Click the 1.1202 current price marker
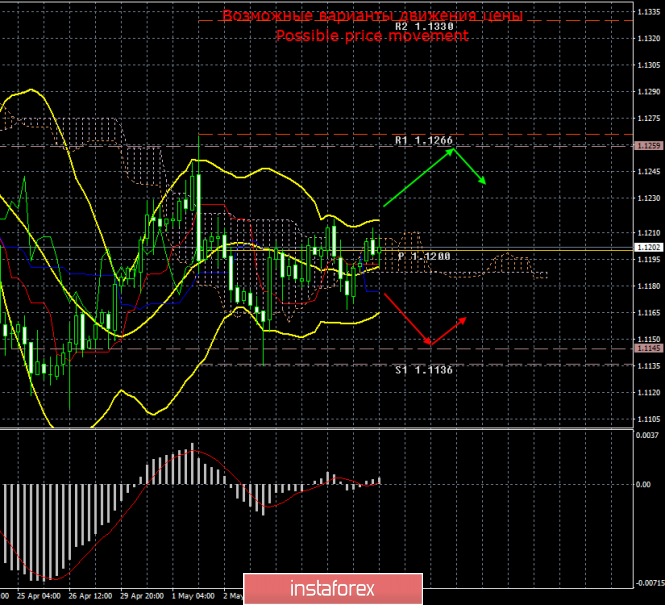The width and height of the screenshot is (665, 605). point(648,247)
